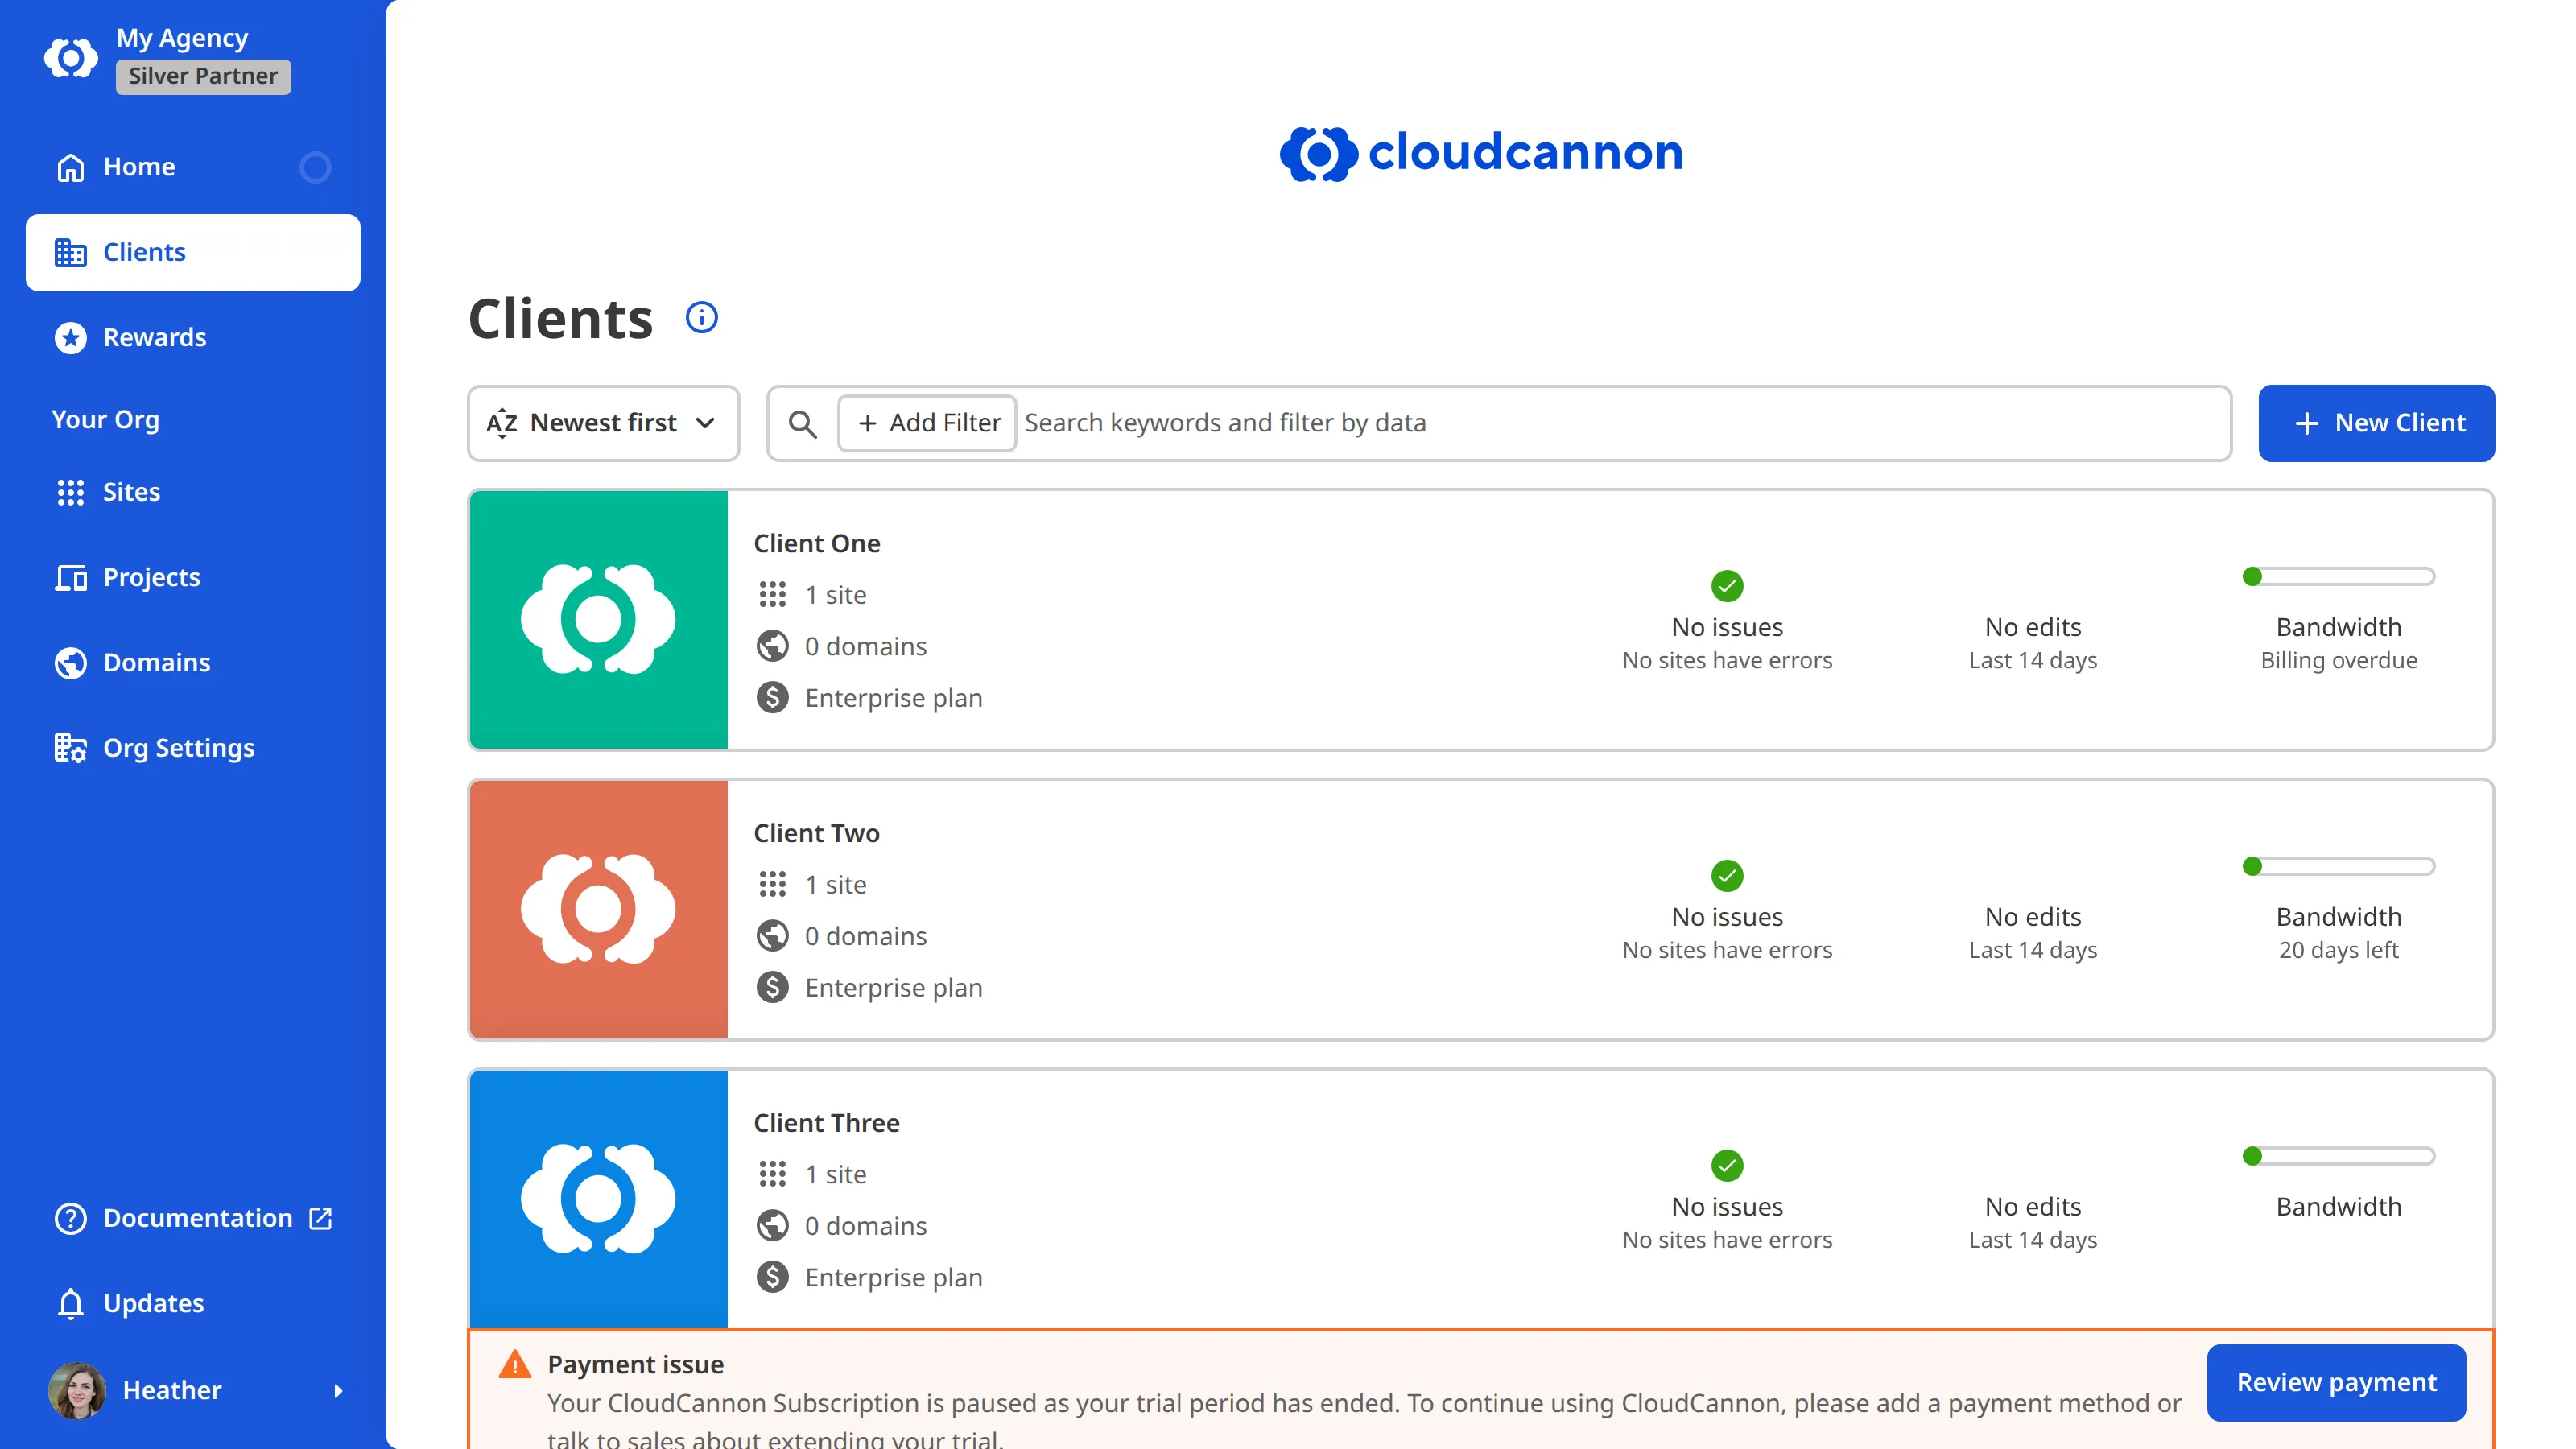Image resolution: width=2576 pixels, height=1449 pixels.
Task: Go to Sites in sidebar
Action: coord(193,492)
